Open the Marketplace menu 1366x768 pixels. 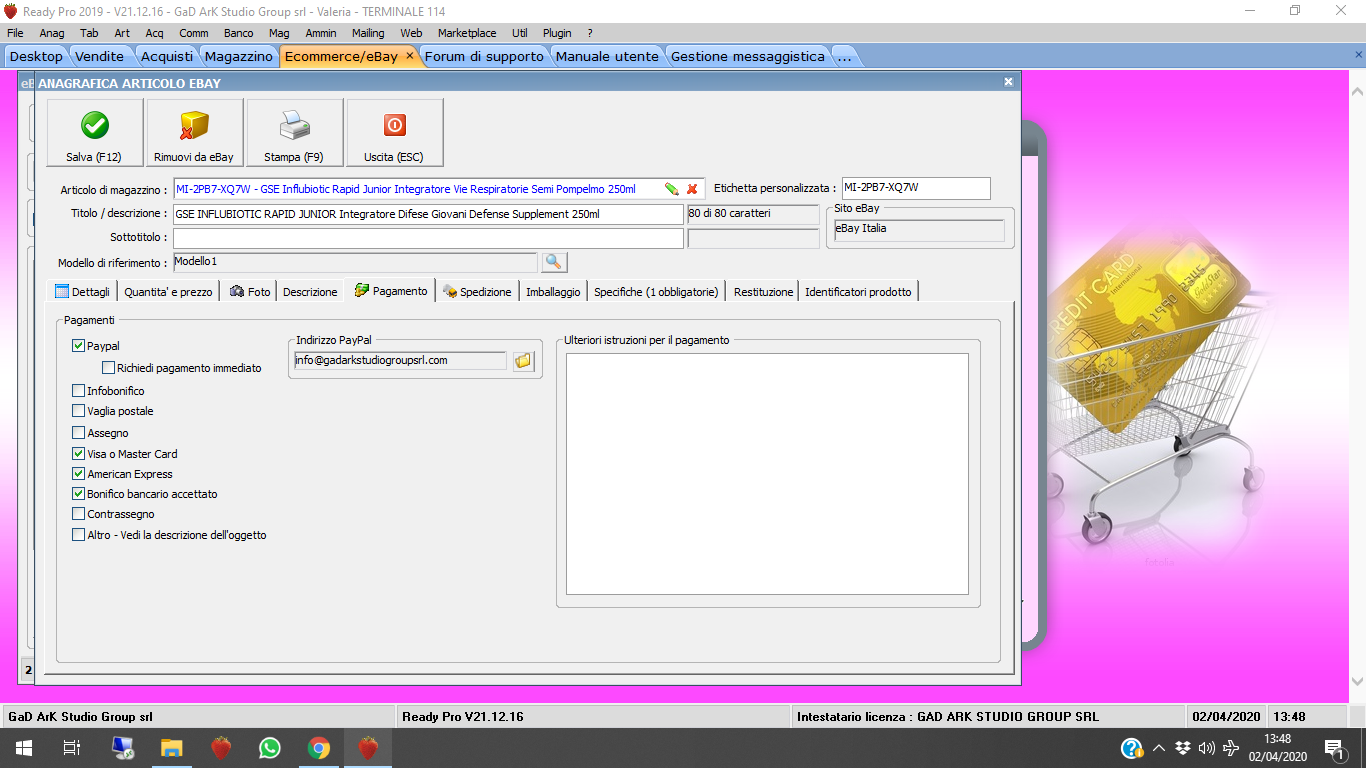tap(467, 33)
